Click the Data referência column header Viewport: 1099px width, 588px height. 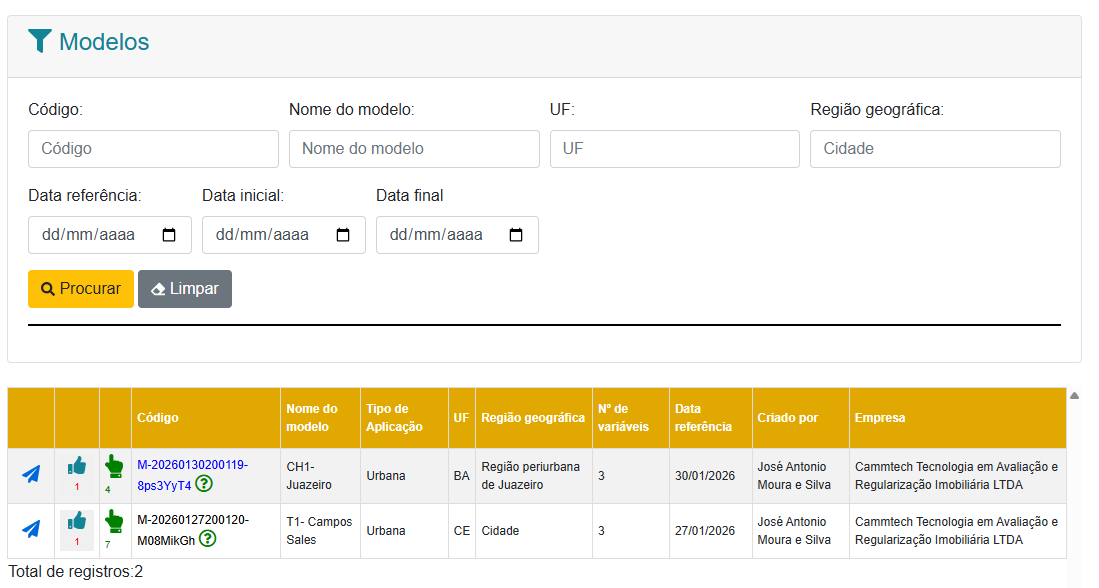click(x=711, y=418)
